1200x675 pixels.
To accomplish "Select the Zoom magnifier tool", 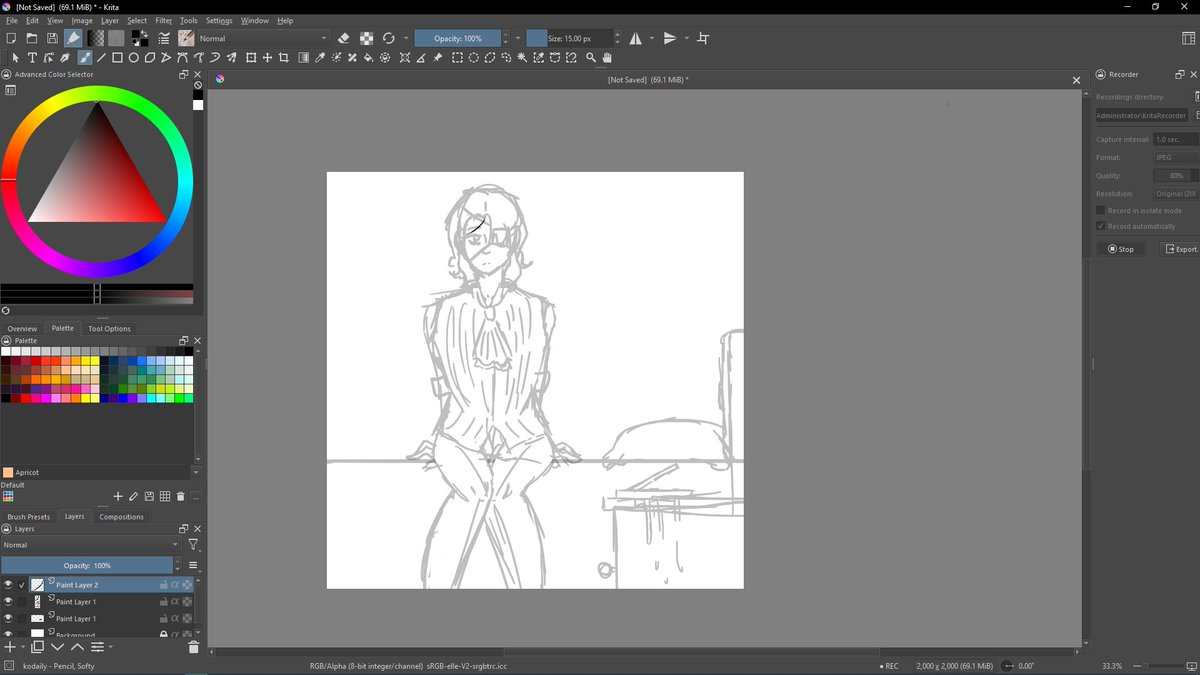I will [591, 58].
